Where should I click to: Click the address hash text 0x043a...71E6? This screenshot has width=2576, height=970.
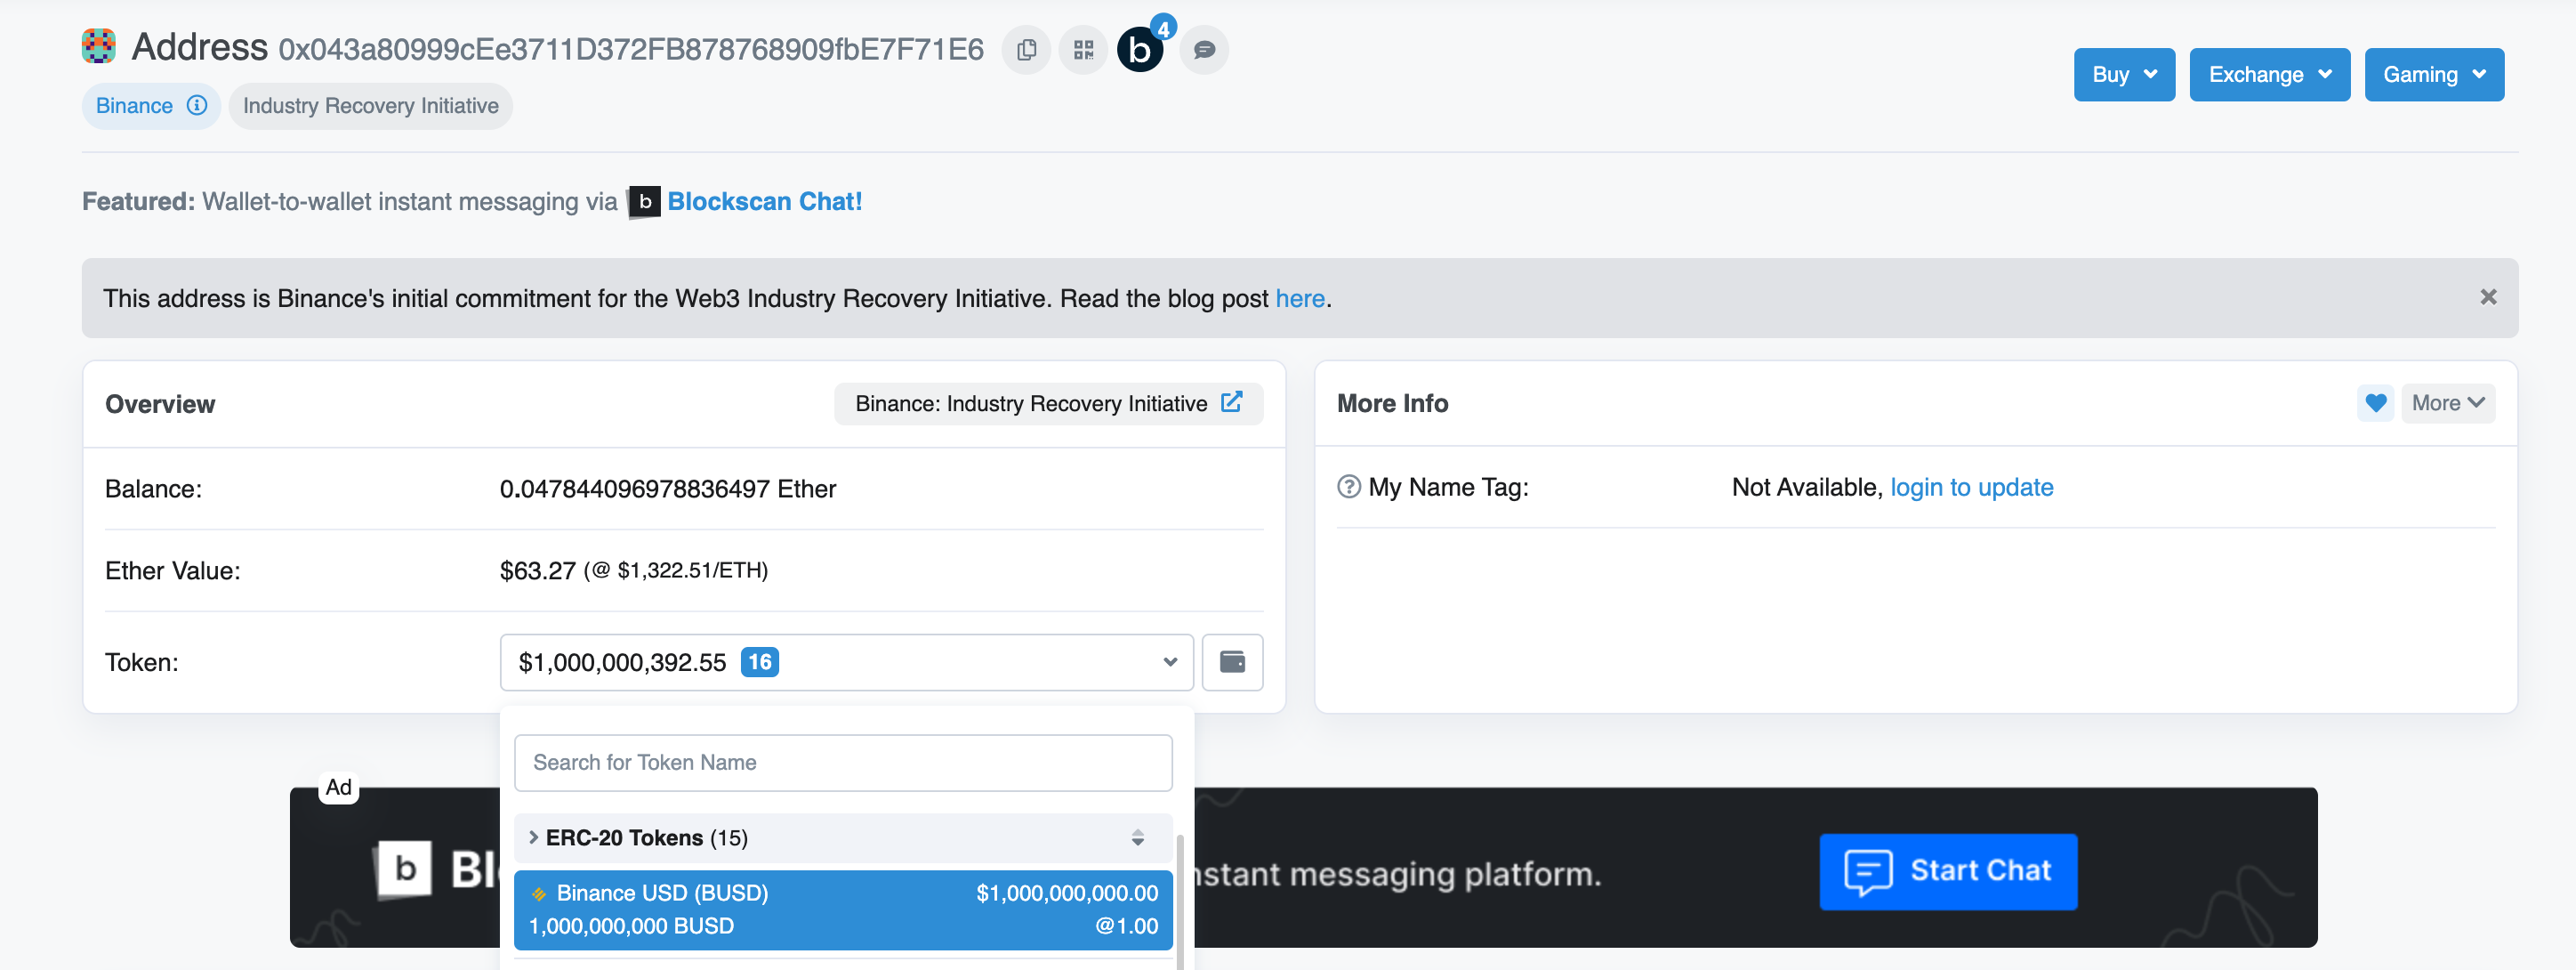point(630,50)
